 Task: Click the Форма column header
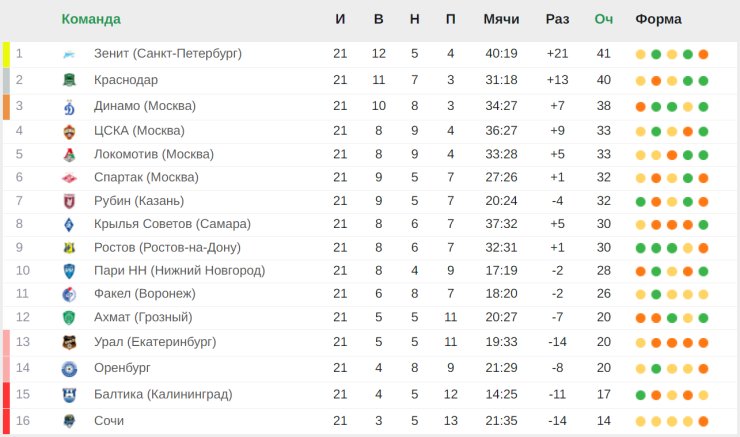point(658,19)
